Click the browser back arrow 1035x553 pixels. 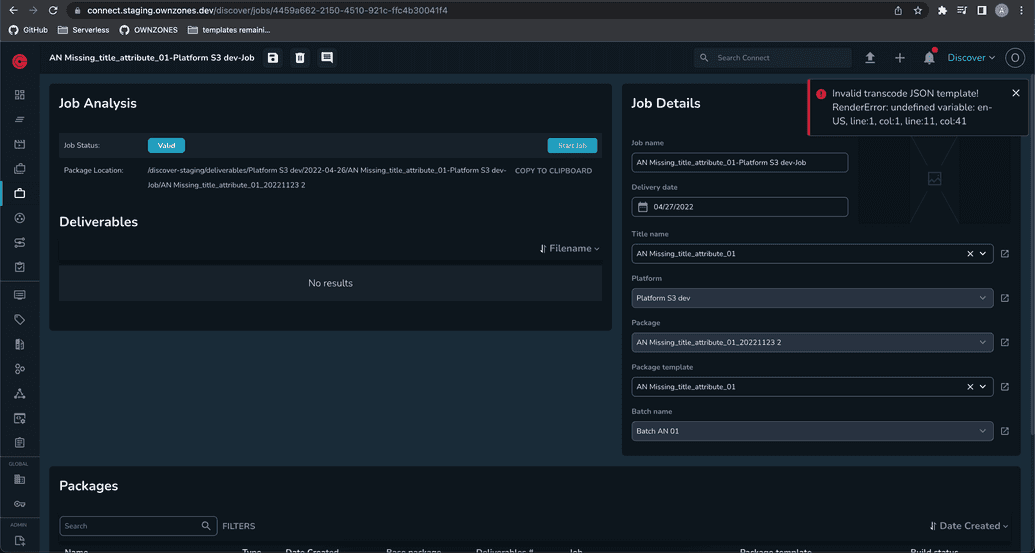(13, 11)
